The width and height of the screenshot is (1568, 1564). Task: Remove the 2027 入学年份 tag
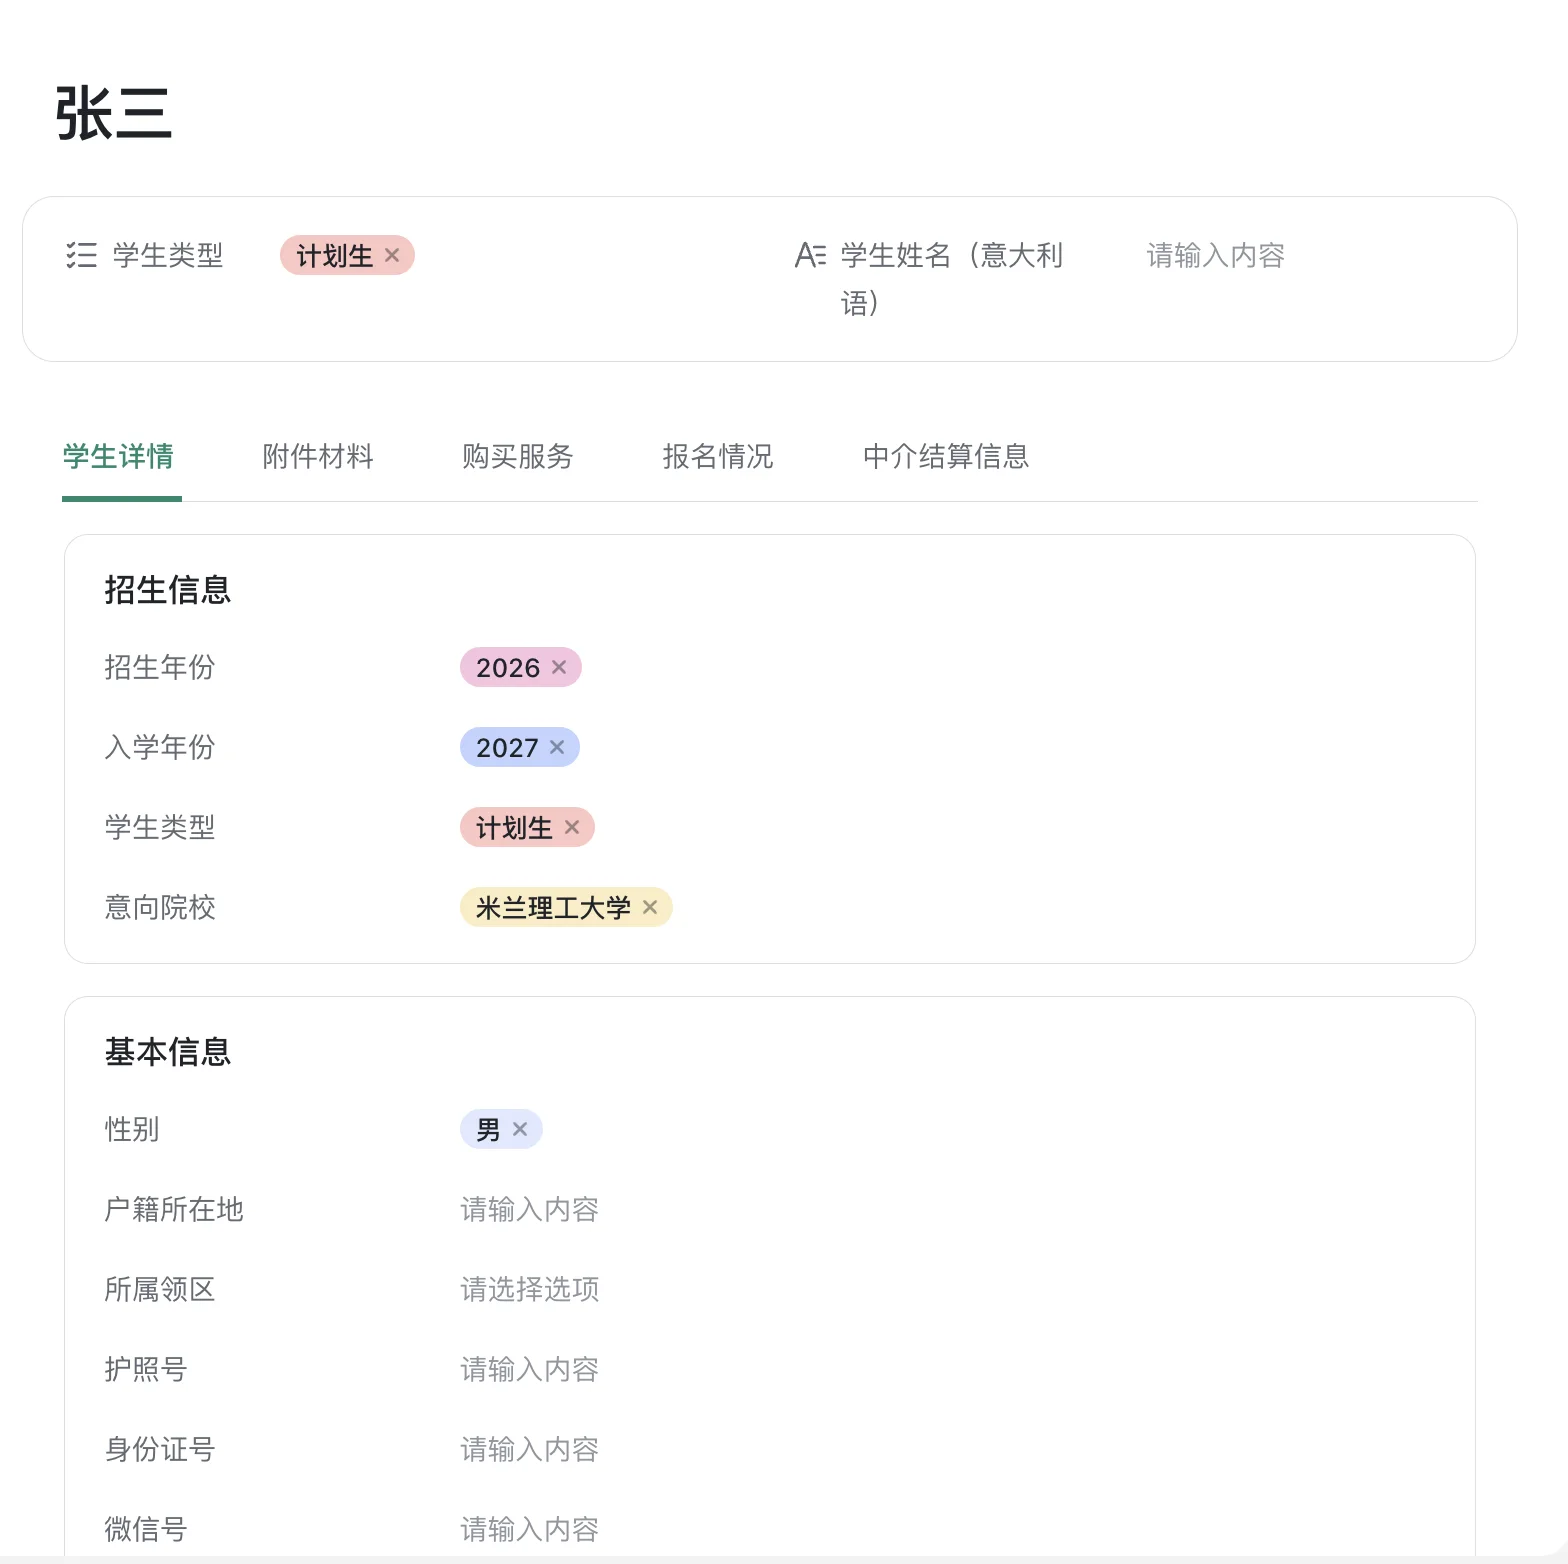(557, 747)
